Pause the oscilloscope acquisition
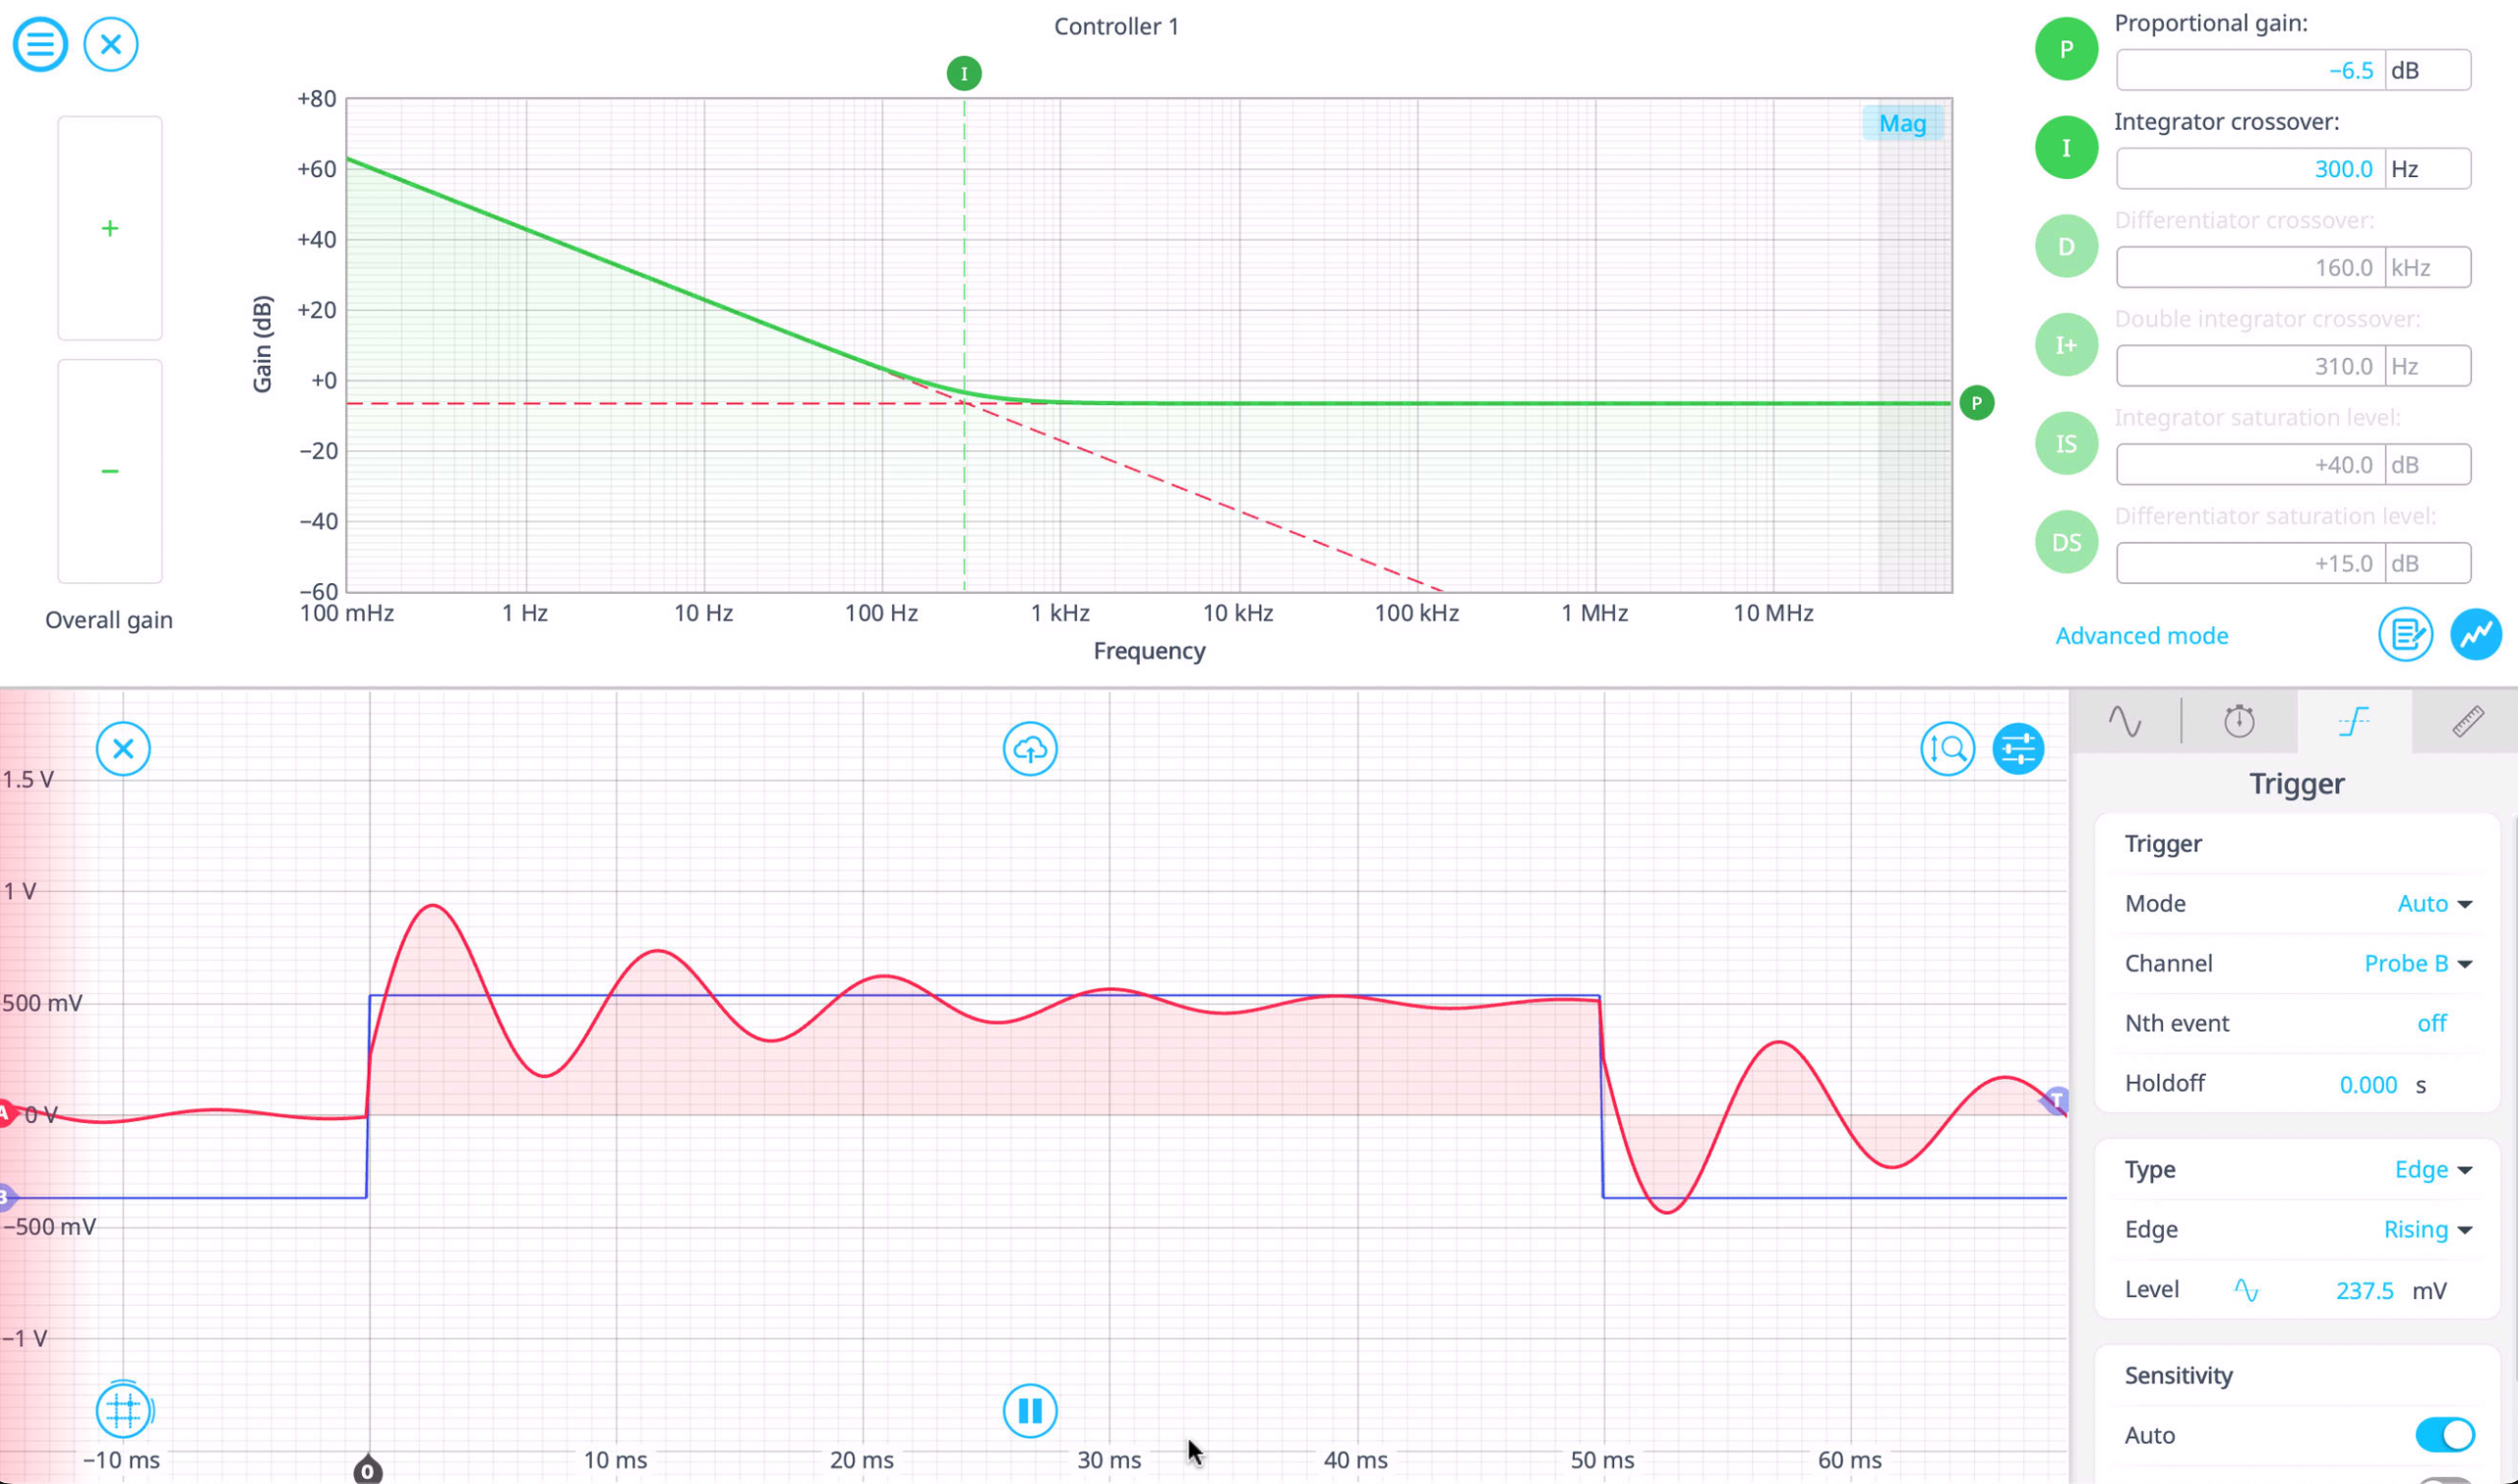This screenshot has width=2518, height=1484. 1029,1411
